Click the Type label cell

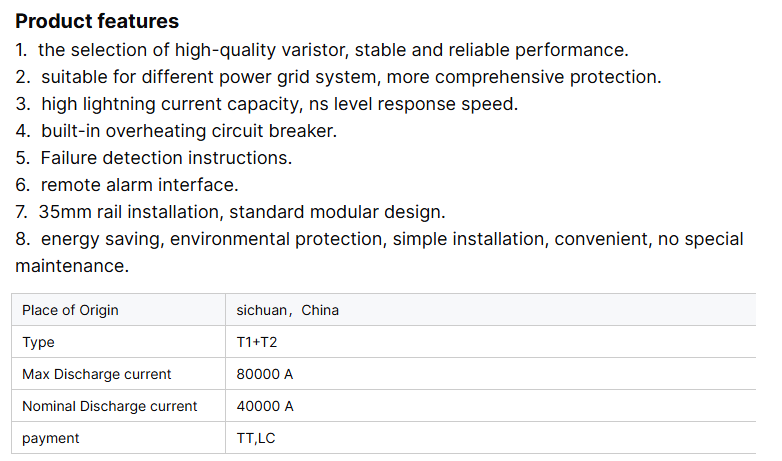(38, 342)
